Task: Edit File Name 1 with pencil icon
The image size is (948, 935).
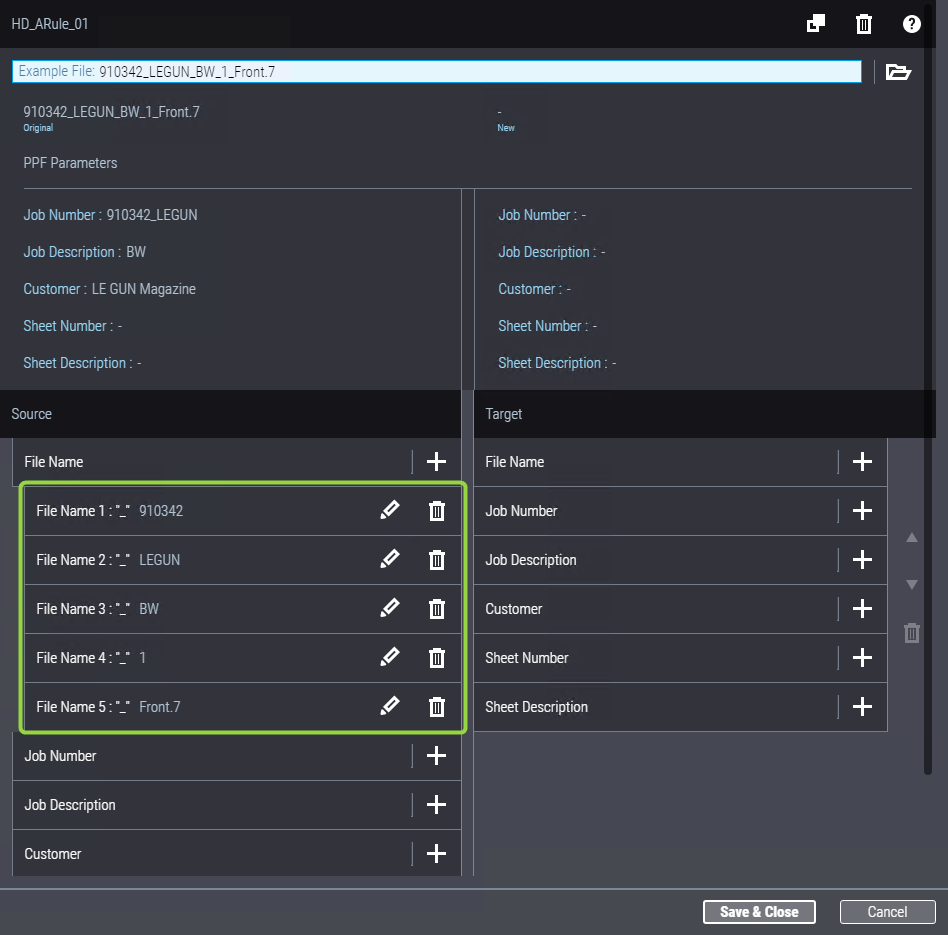Action: (x=390, y=511)
